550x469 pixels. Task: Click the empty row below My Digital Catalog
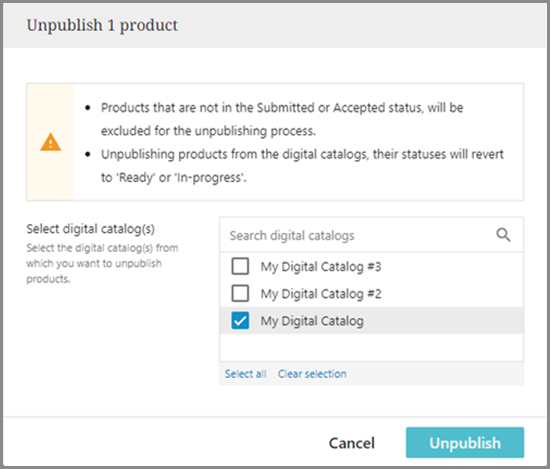click(371, 347)
